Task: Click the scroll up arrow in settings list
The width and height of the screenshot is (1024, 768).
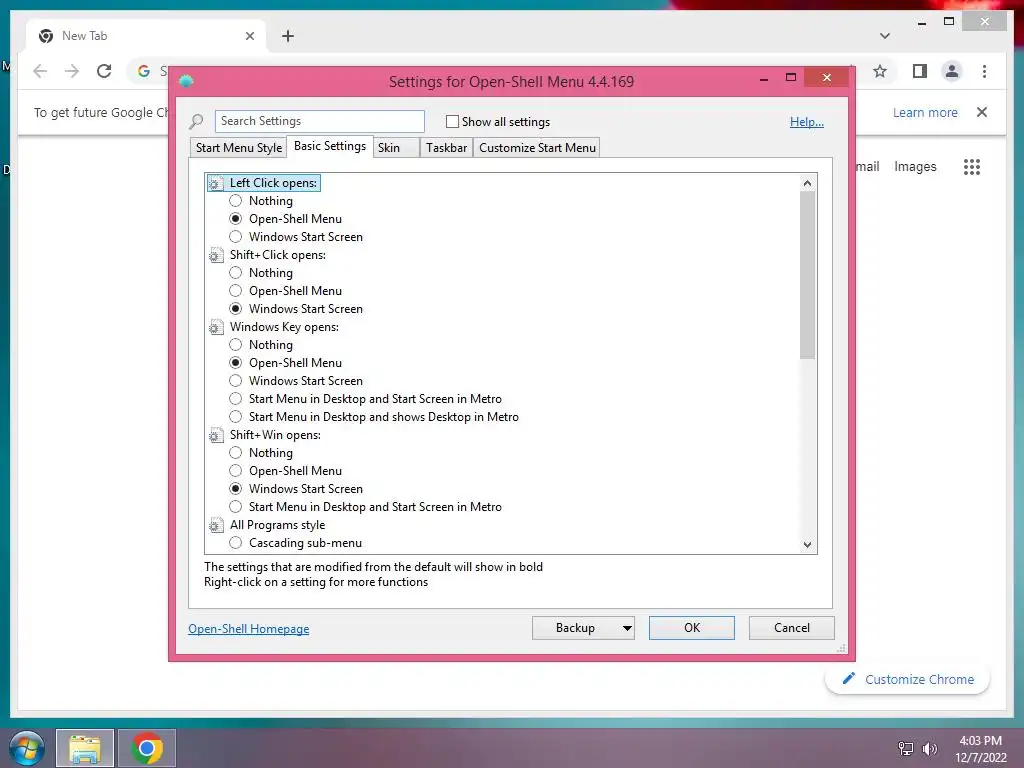Action: [808, 184]
